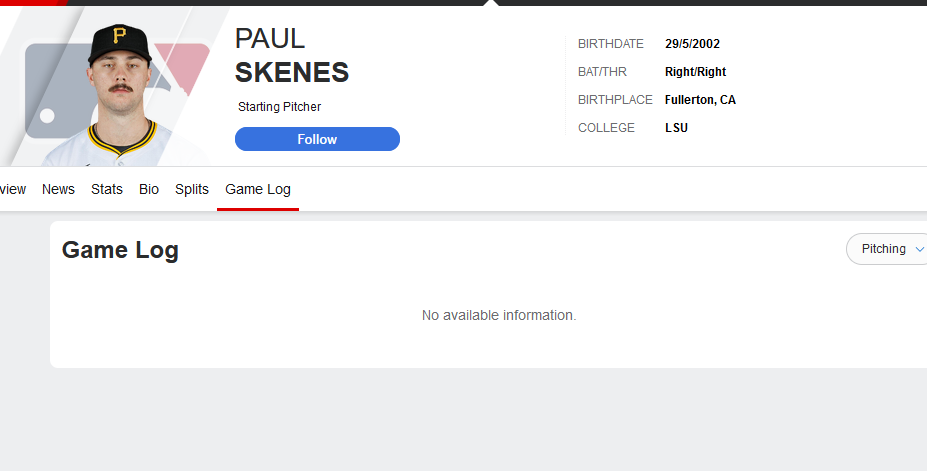927x471 pixels.
Task: Switch to the Stats tab
Action: click(x=107, y=189)
